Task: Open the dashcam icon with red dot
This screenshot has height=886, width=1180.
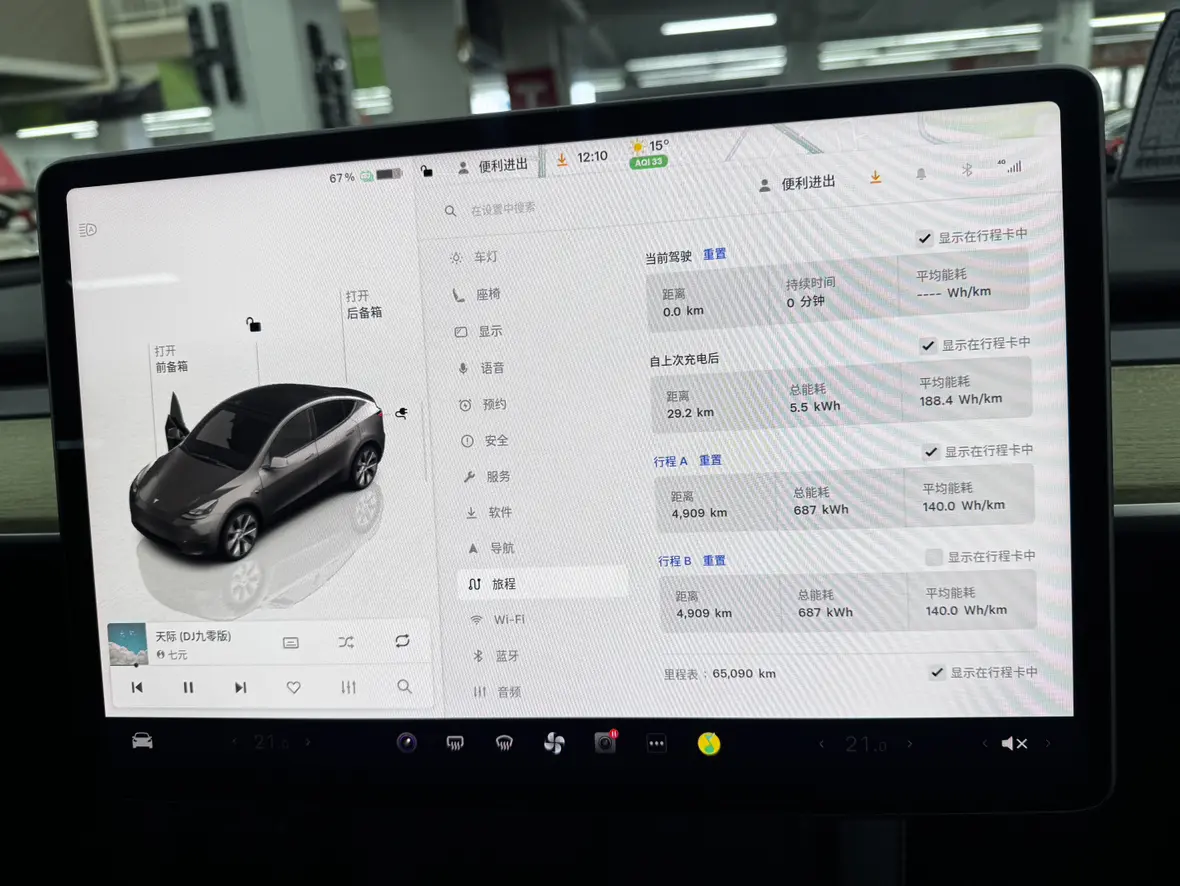Action: (605, 743)
